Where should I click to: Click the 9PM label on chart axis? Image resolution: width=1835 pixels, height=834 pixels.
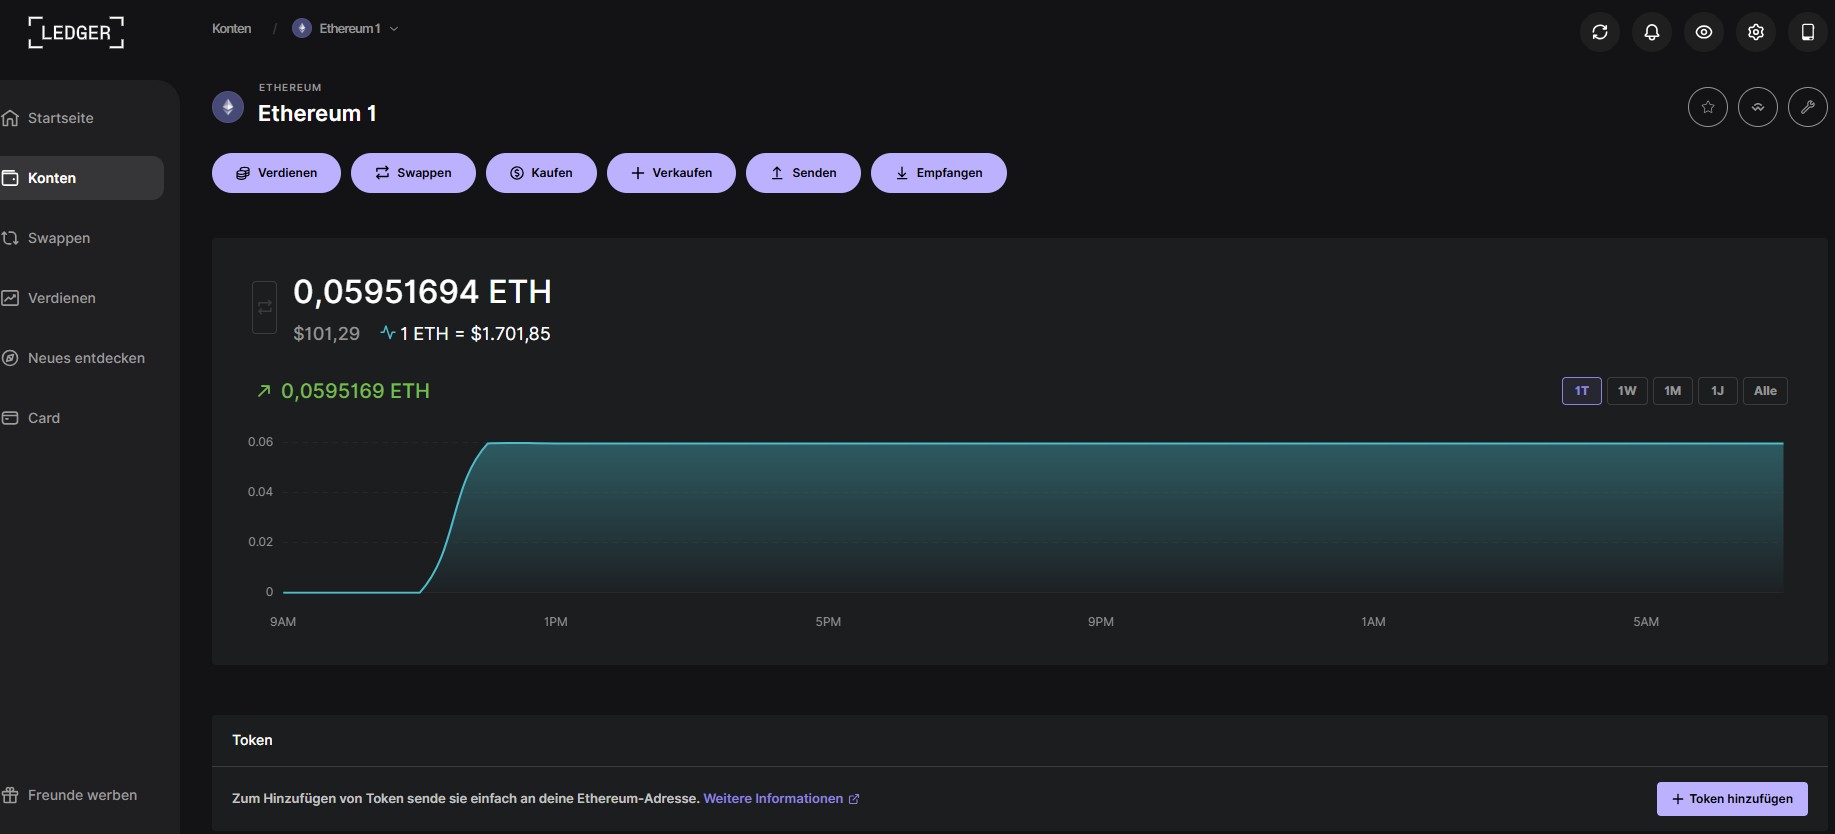coord(1101,622)
